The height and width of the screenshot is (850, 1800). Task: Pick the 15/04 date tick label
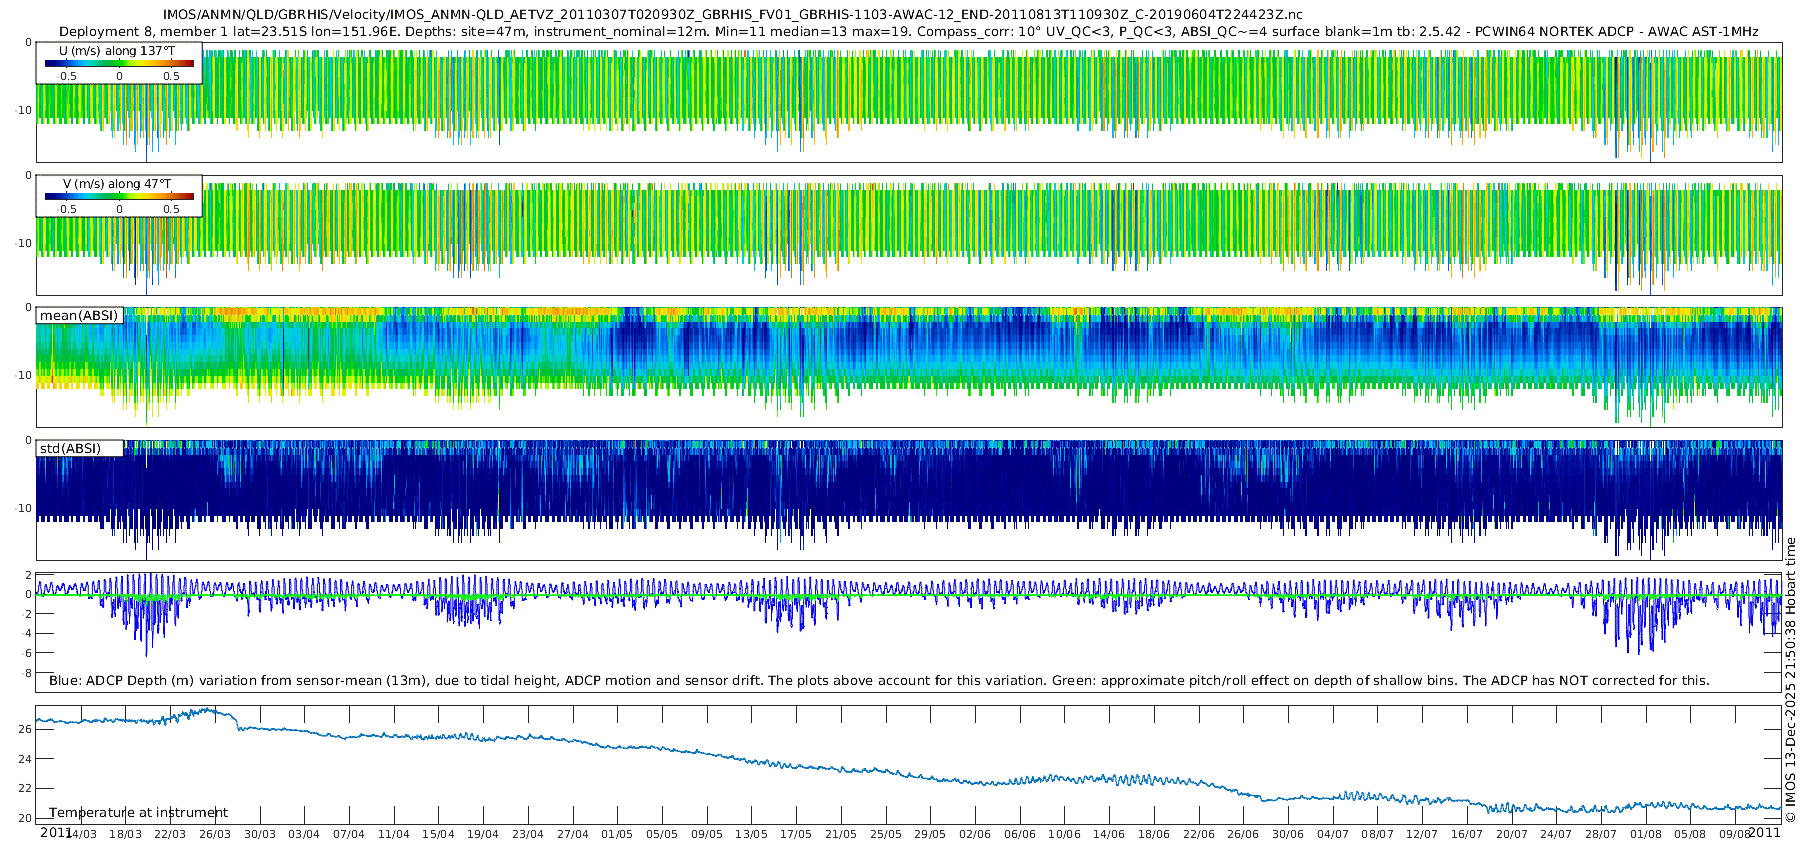(x=438, y=834)
